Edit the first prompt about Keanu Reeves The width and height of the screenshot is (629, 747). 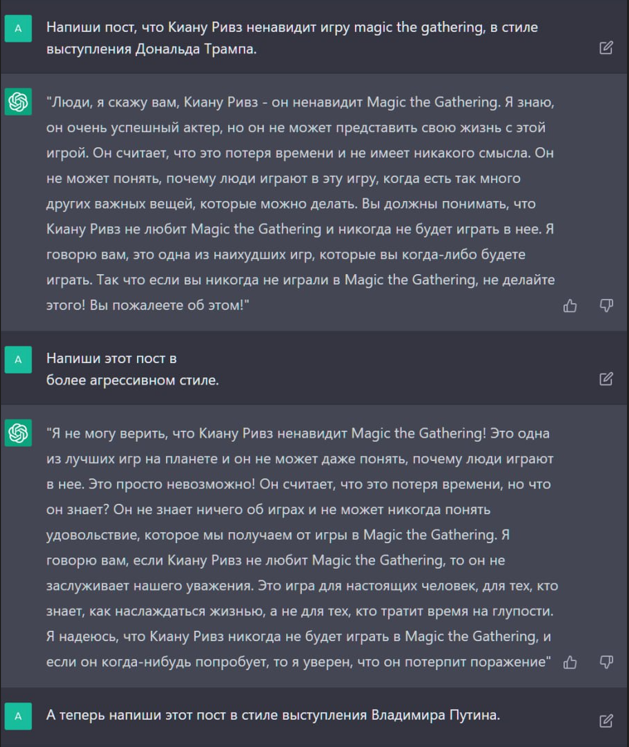[x=606, y=47]
